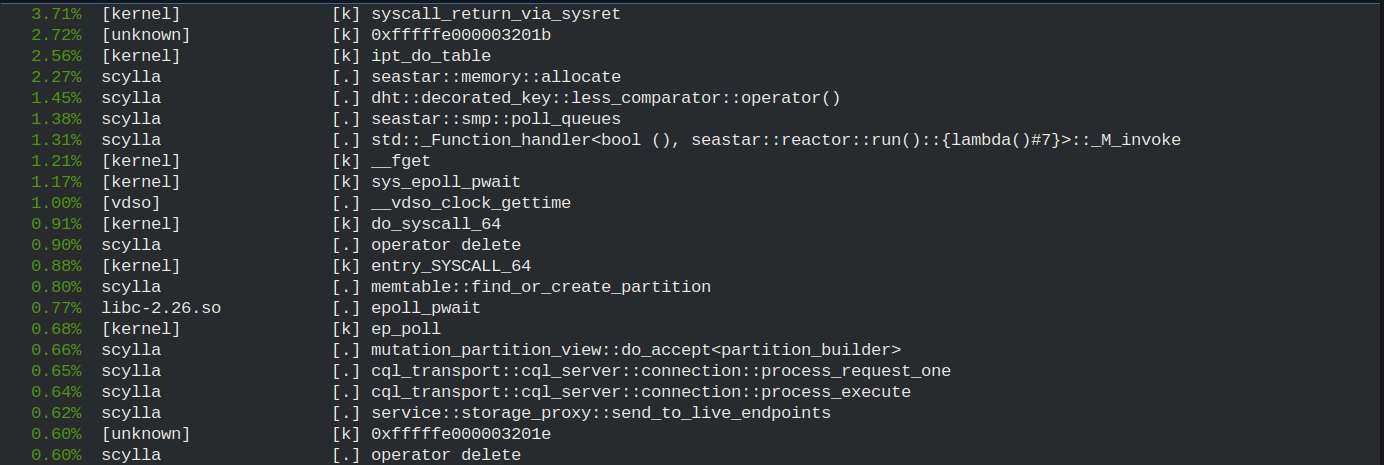This screenshot has height=465, width=1384.
Task: Select the process_request_one cql_server symbol
Action: (x=661, y=371)
